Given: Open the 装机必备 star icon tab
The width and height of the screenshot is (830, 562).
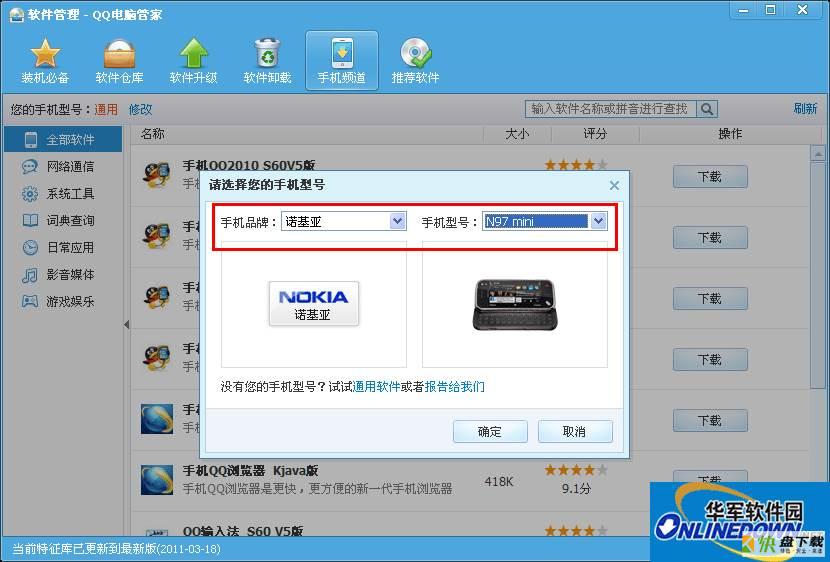Looking at the screenshot, I should coord(45,61).
